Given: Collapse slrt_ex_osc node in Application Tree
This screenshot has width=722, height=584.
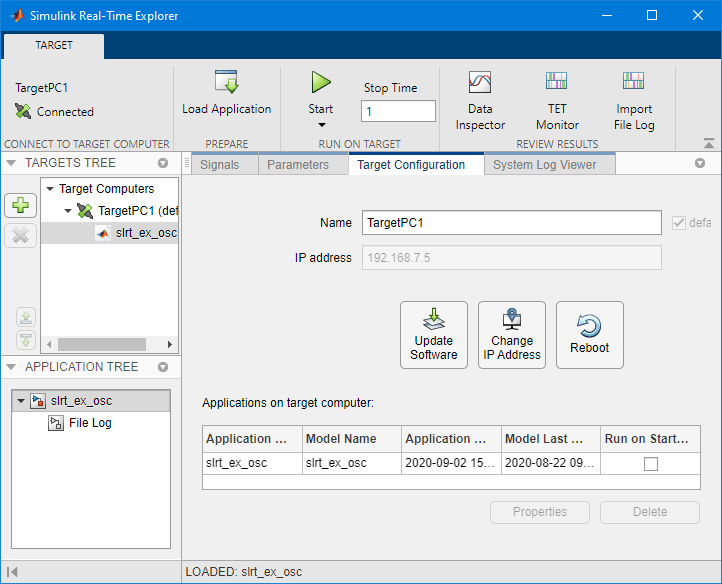Looking at the screenshot, I should [21, 401].
